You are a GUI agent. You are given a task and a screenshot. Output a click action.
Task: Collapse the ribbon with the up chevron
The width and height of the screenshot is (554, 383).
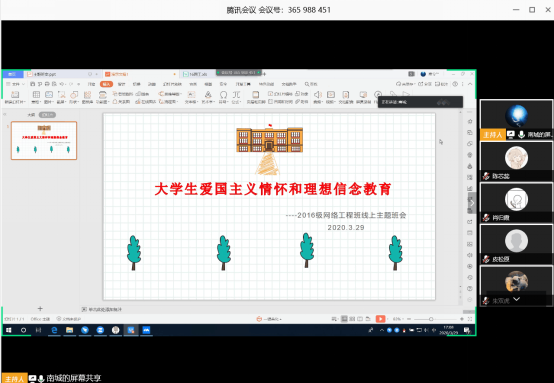pyautogui.click(x=470, y=84)
